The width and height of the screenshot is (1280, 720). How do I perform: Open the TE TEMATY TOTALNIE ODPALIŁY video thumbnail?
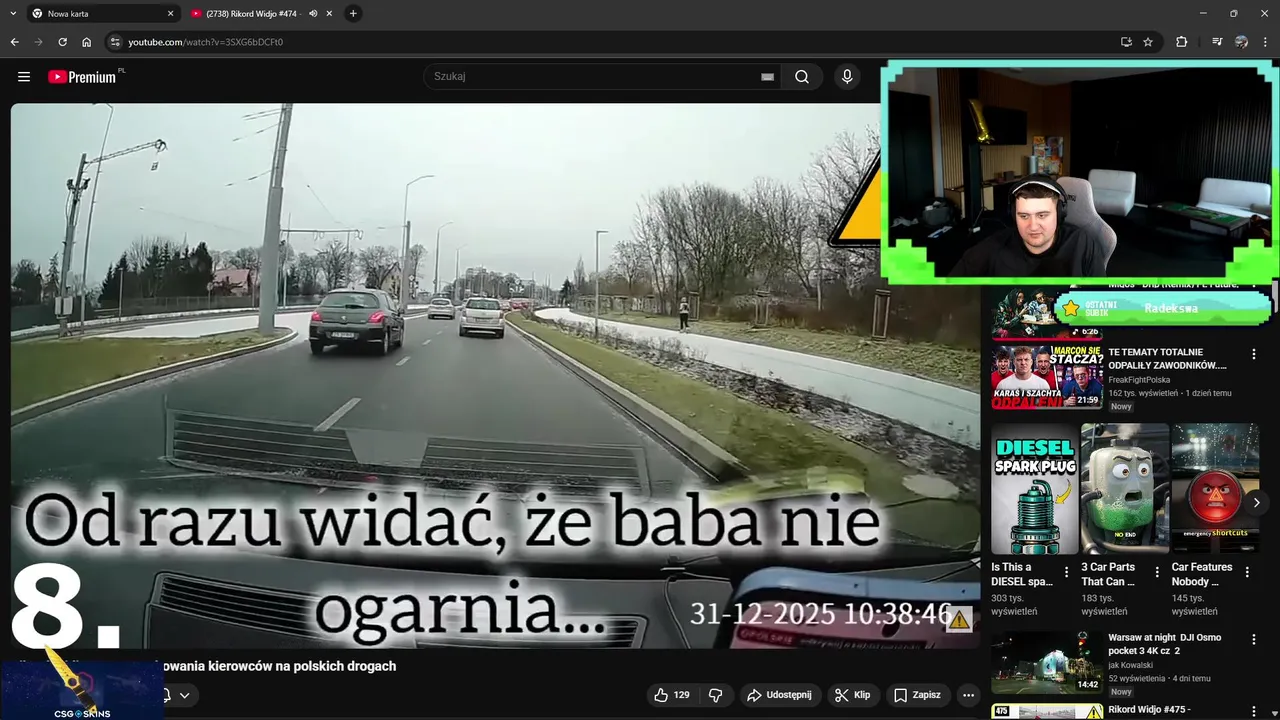(1047, 376)
